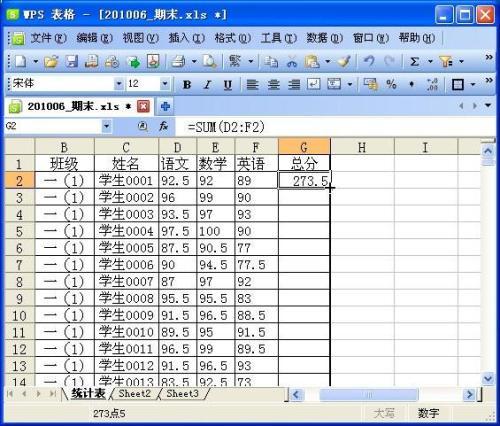Expand the name box dropdown for G2
The image size is (500, 426).
[x=106, y=126]
